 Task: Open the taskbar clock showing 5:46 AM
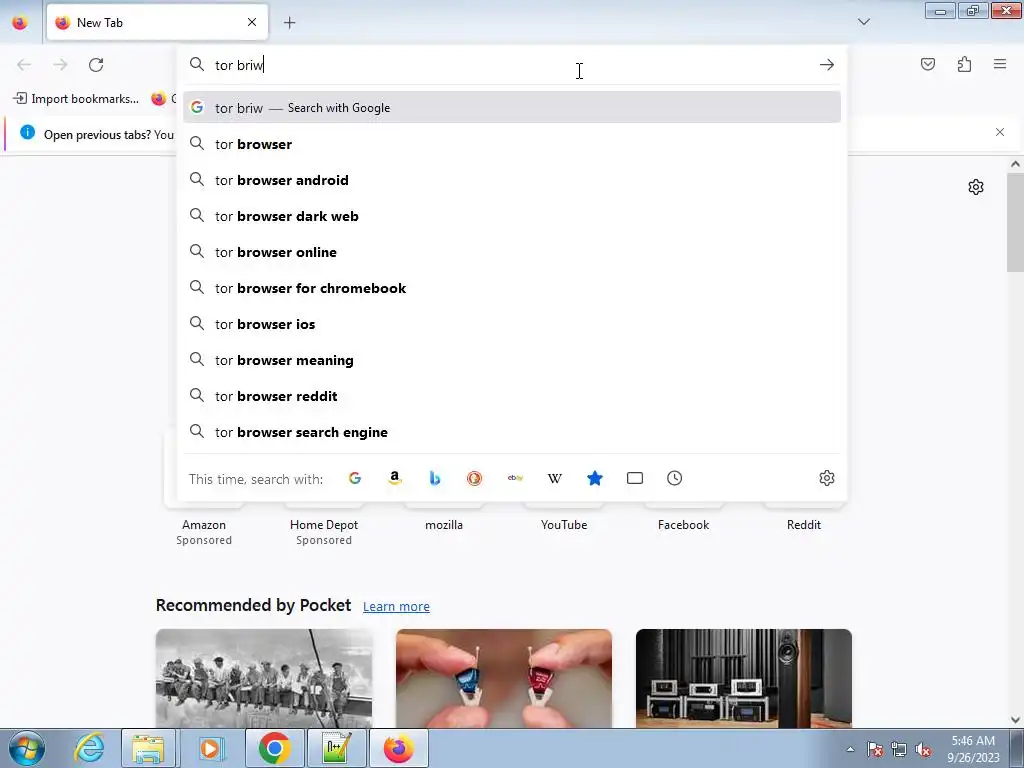tap(973, 749)
